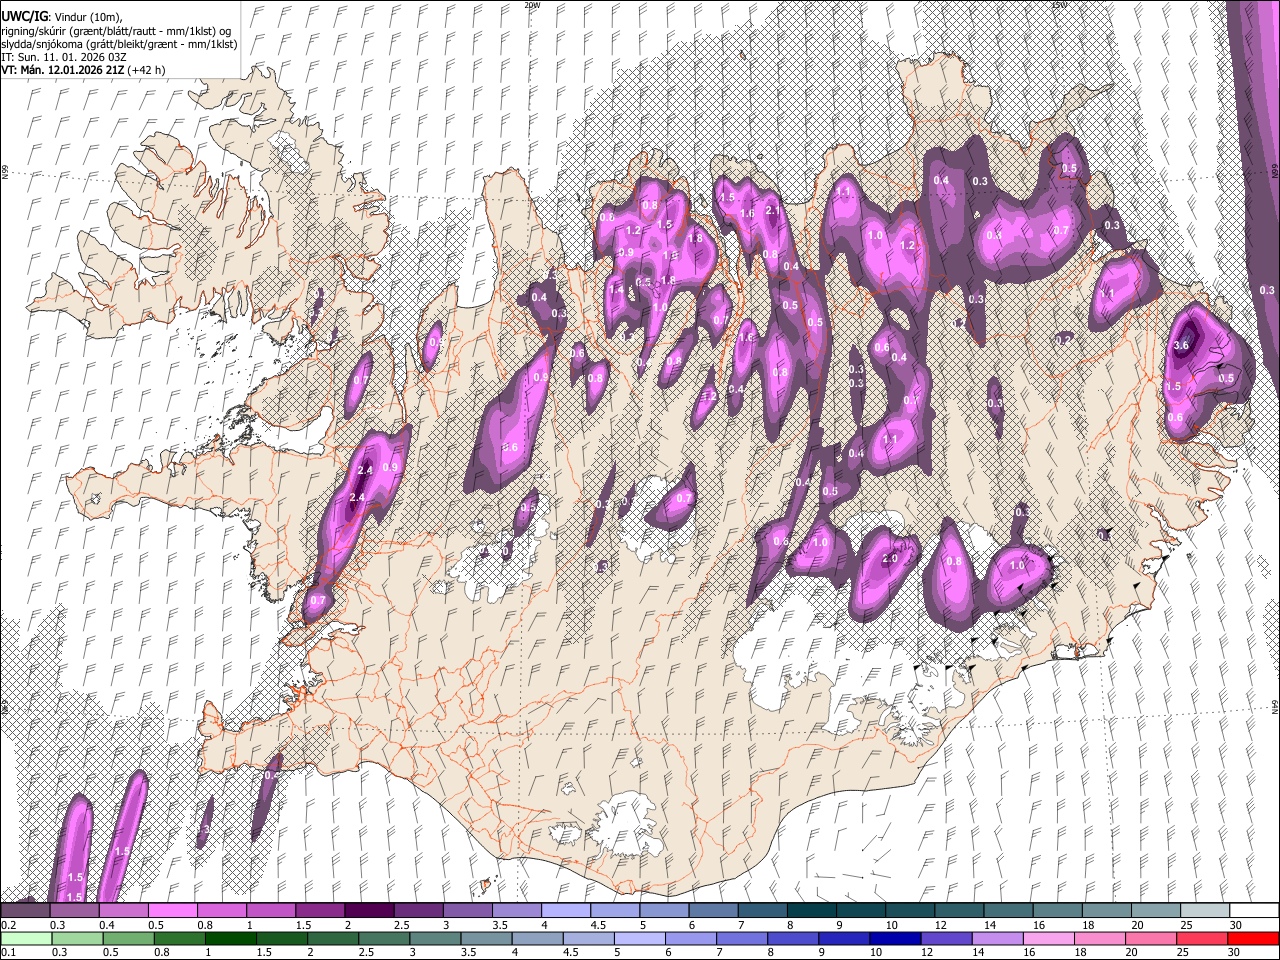This screenshot has height=960, width=1280.
Task: Click the 2.0 precipitation value in the southeast
Action: click(890, 559)
